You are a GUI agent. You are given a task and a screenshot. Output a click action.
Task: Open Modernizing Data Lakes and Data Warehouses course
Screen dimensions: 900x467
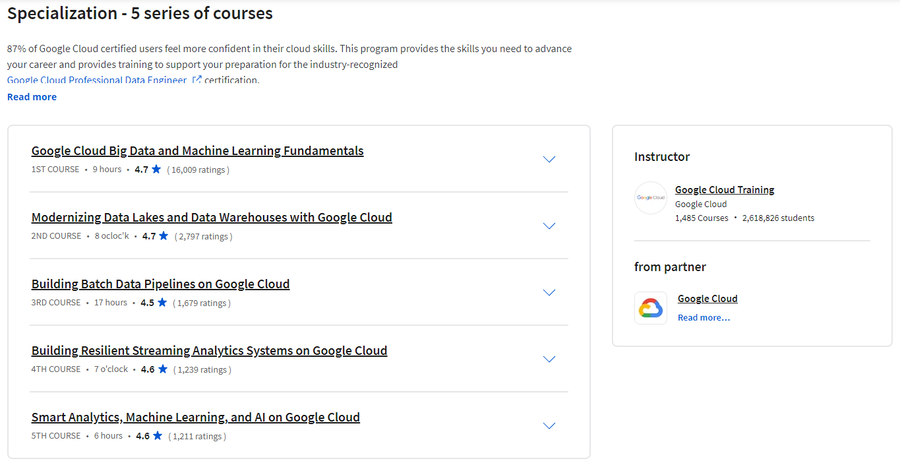point(212,217)
